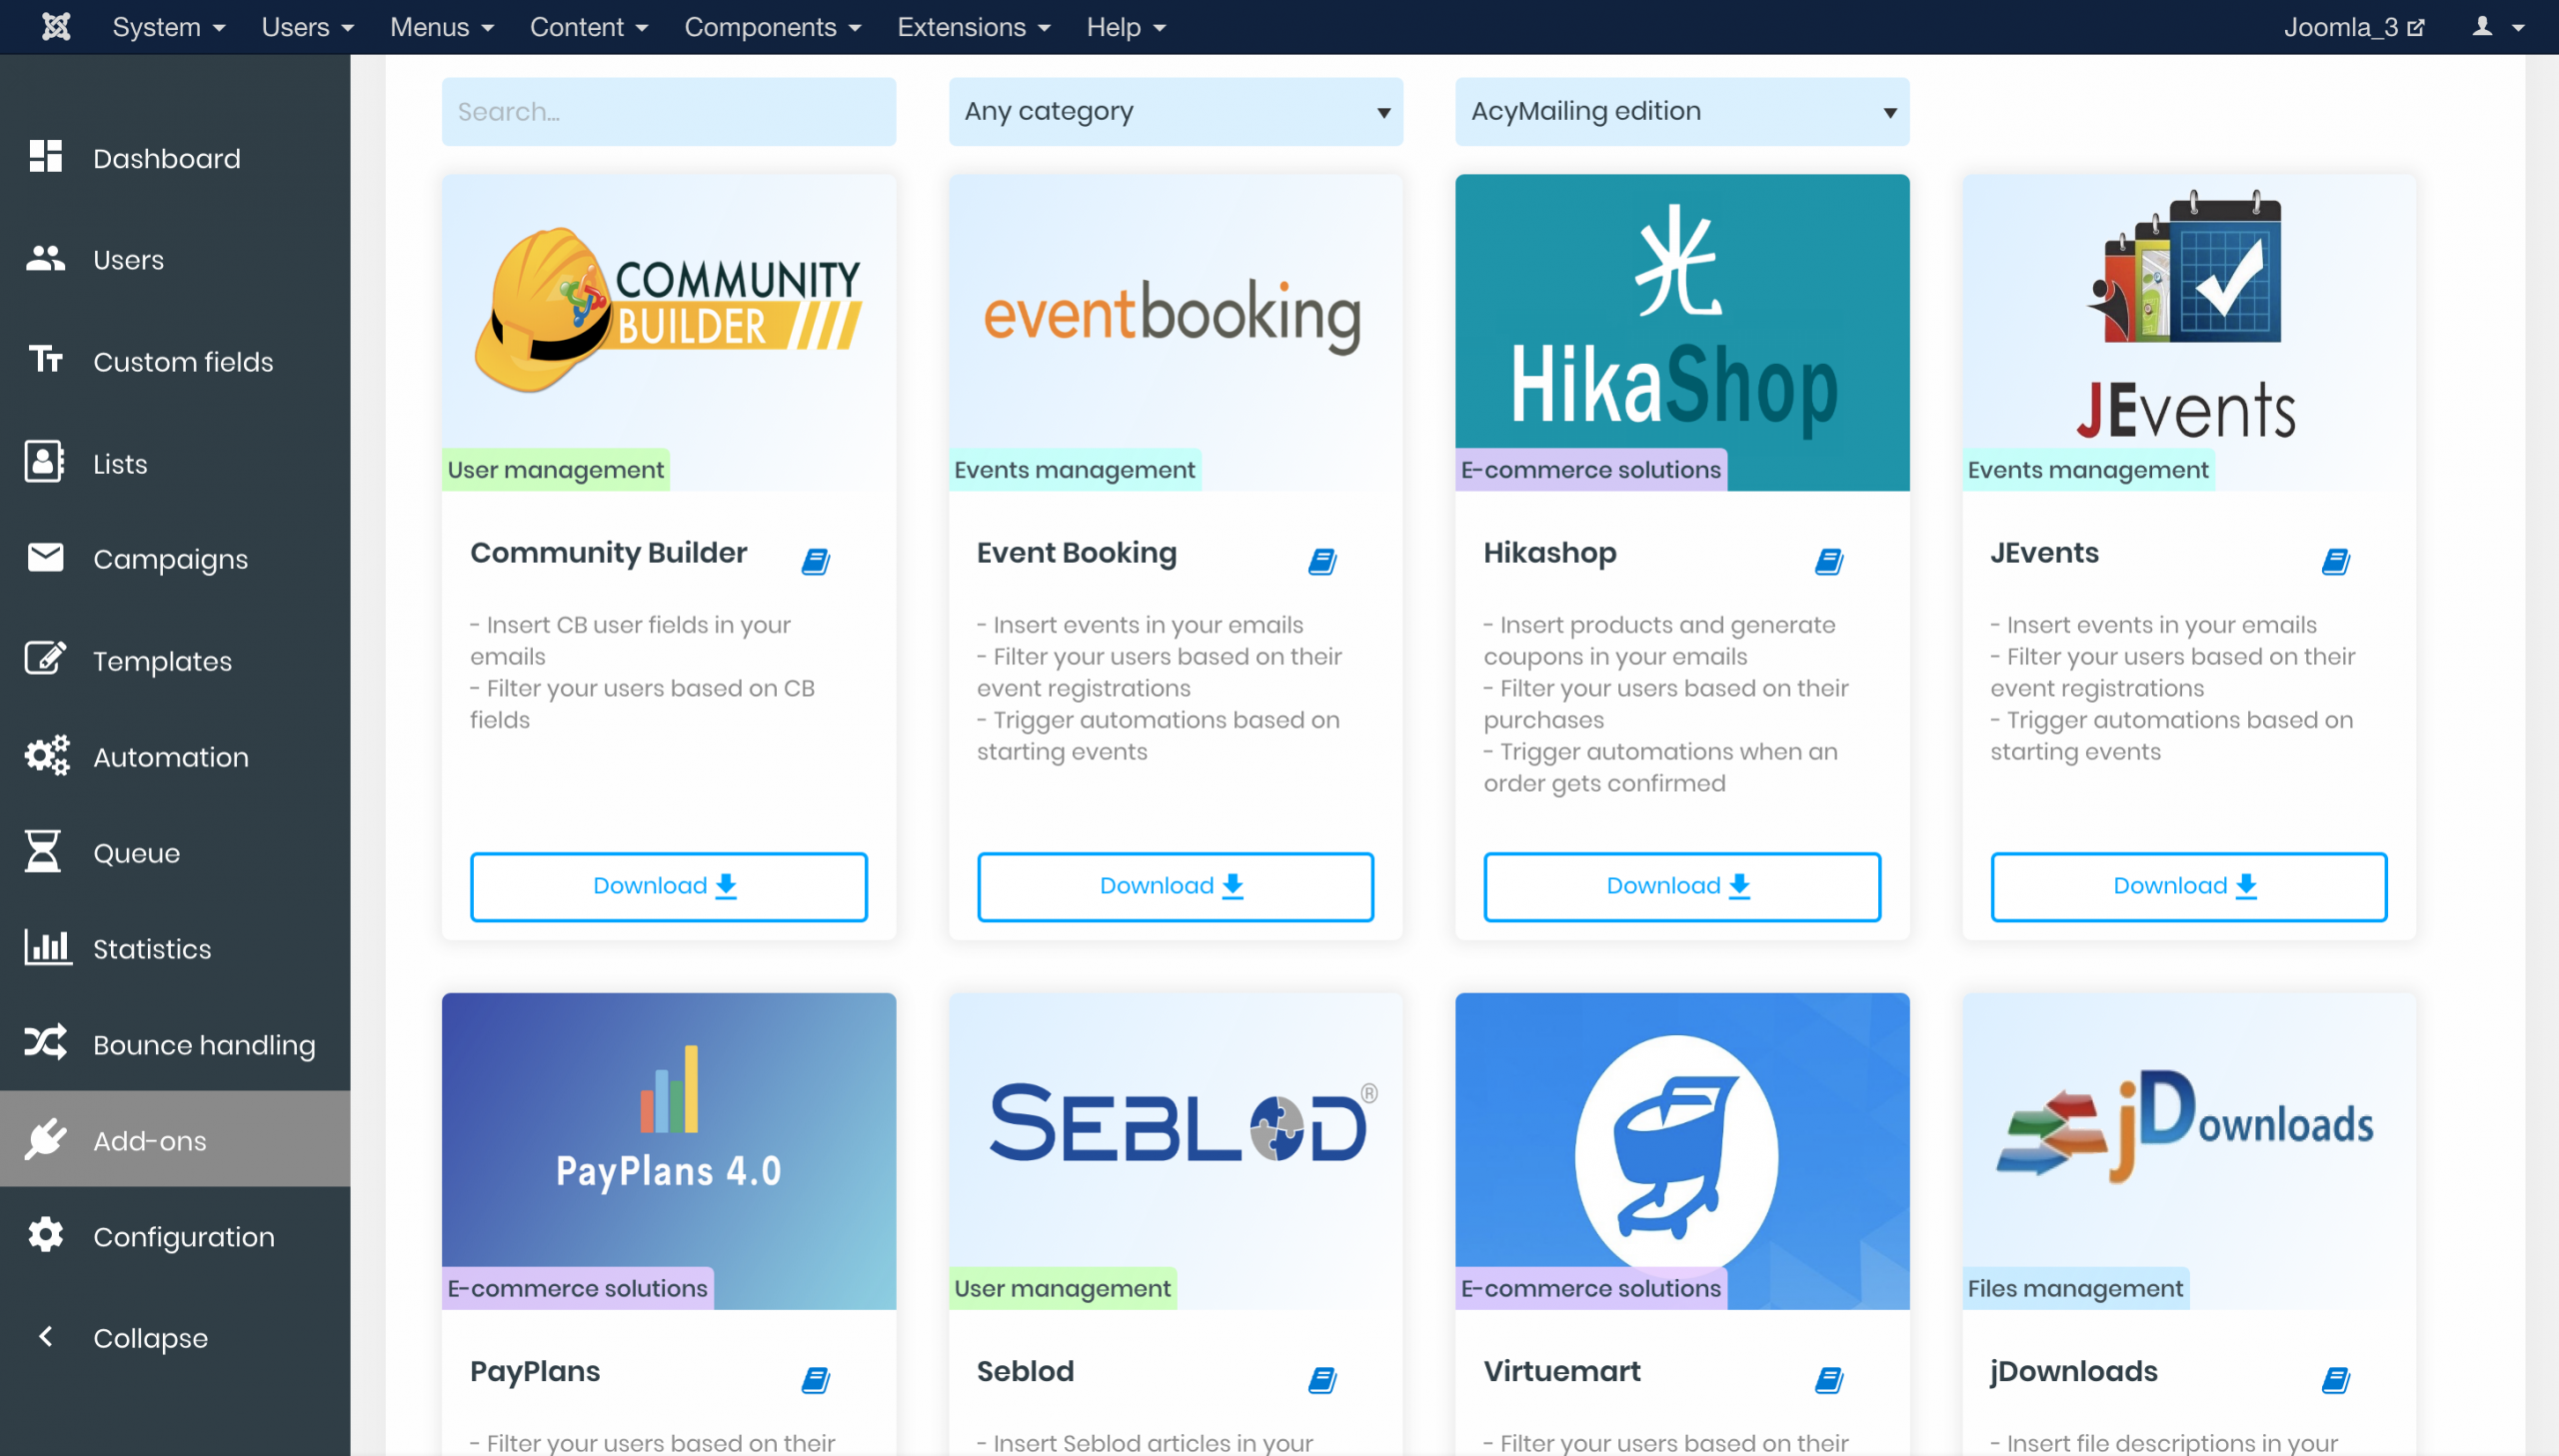Open the Users top menu
The image size is (2559, 1456).
point(307,27)
